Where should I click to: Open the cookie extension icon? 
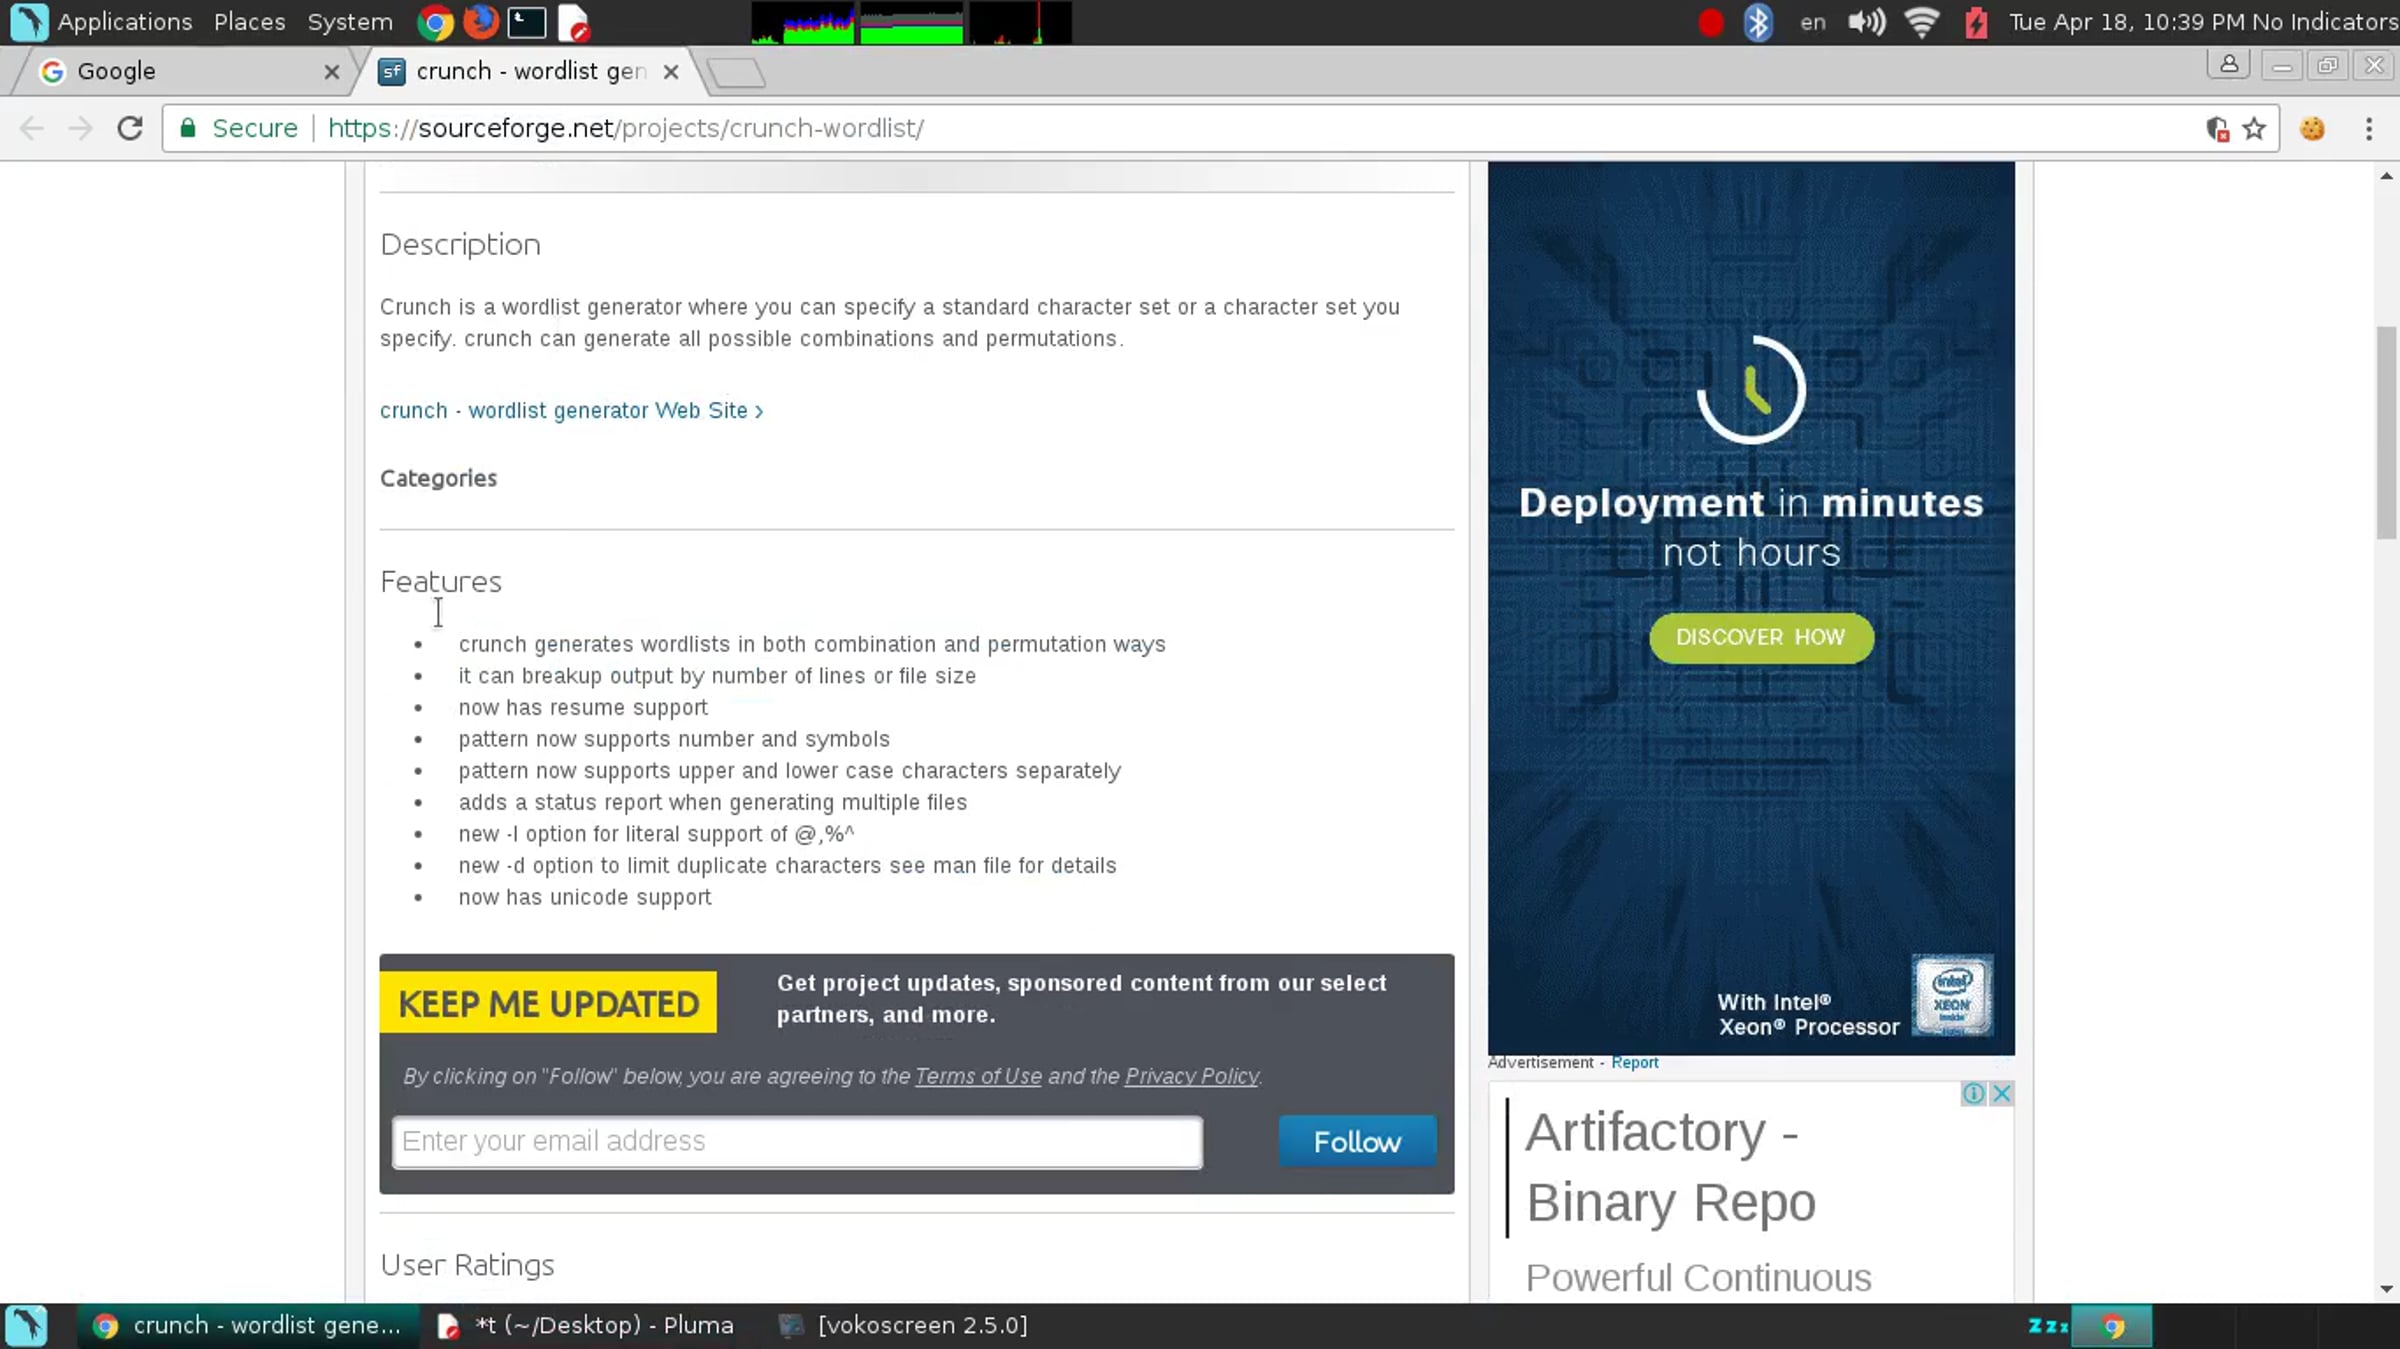click(x=2312, y=128)
